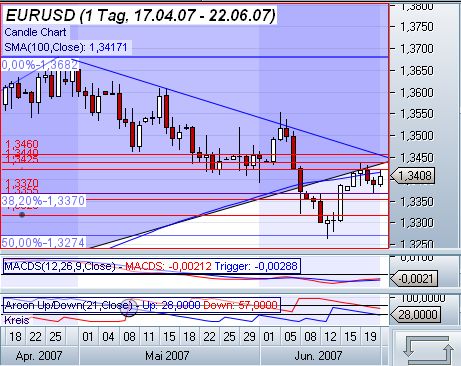The height and width of the screenshot is (366, 461).
Task: Click the 1,3350 price scale value
Action: point(417,201)
